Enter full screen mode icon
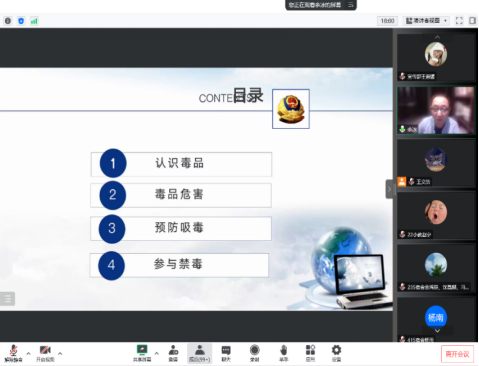The height and width of the screenshot is (366, 479). pos(459,21)
